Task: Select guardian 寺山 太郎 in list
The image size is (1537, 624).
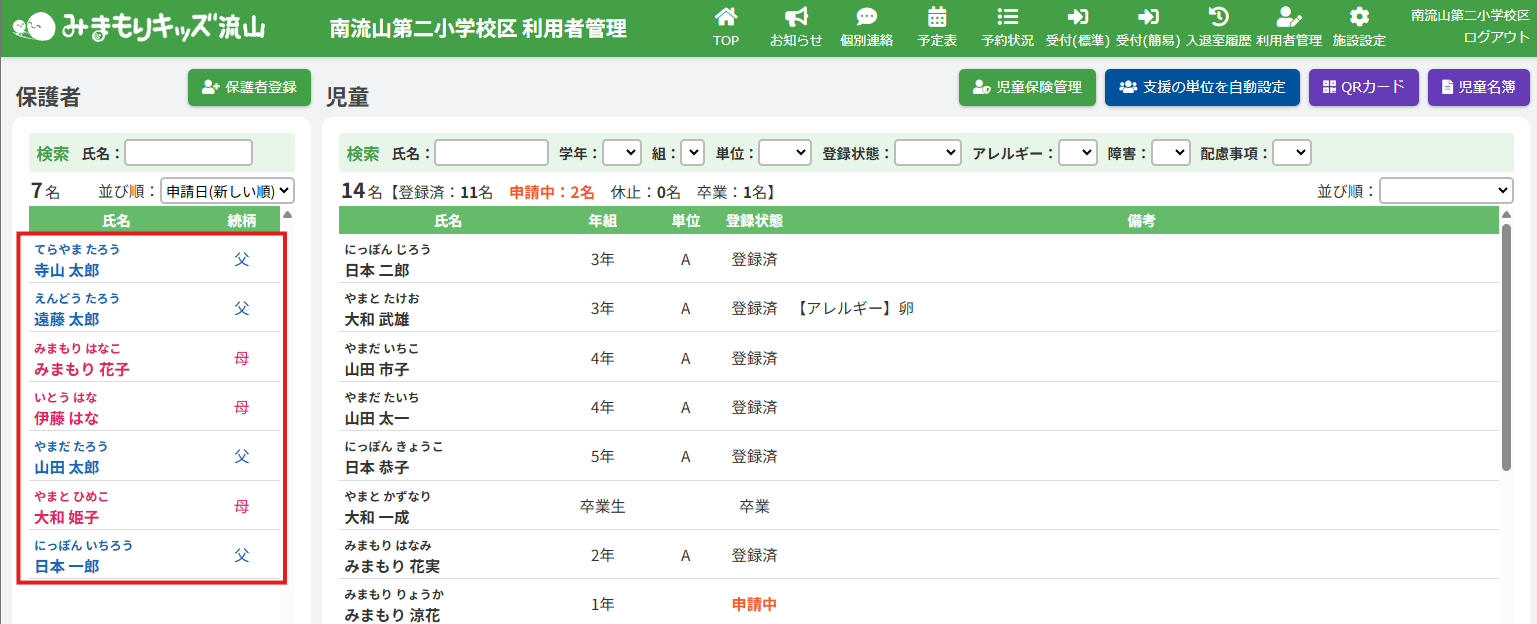Action: click(x=67, y=270)
